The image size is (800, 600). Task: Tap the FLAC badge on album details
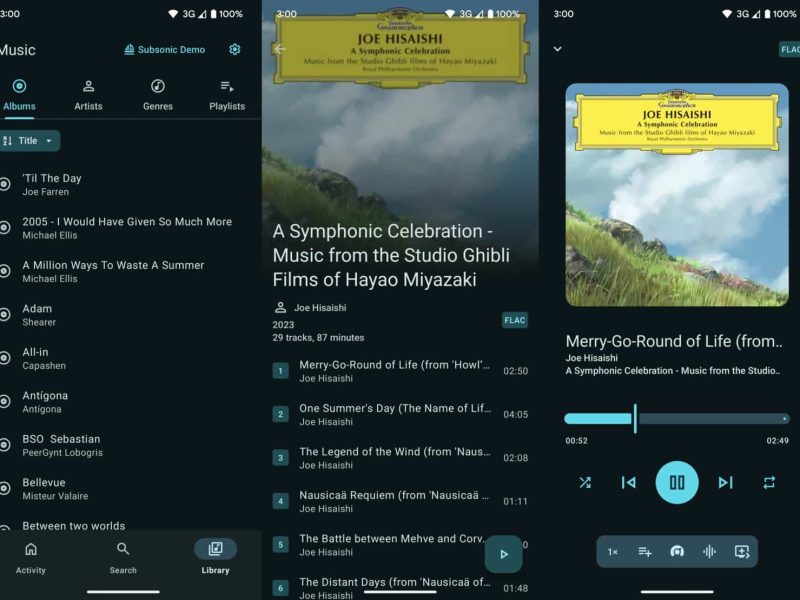[514, 320]
